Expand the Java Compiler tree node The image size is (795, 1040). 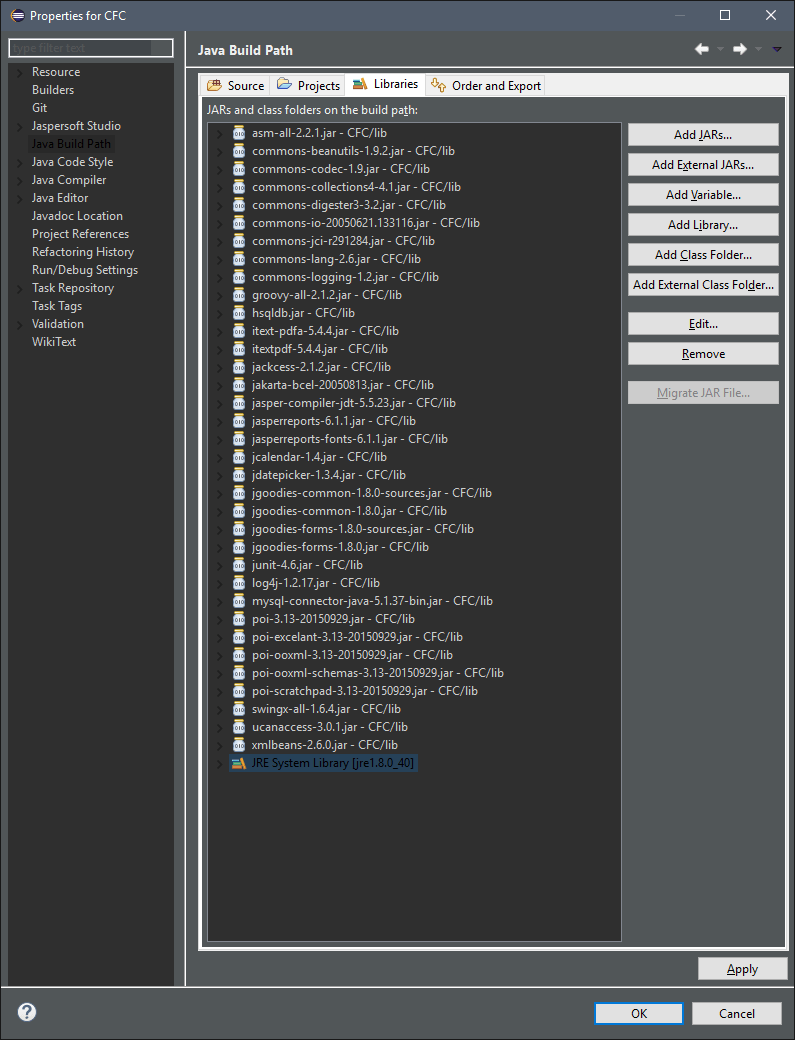19,180
